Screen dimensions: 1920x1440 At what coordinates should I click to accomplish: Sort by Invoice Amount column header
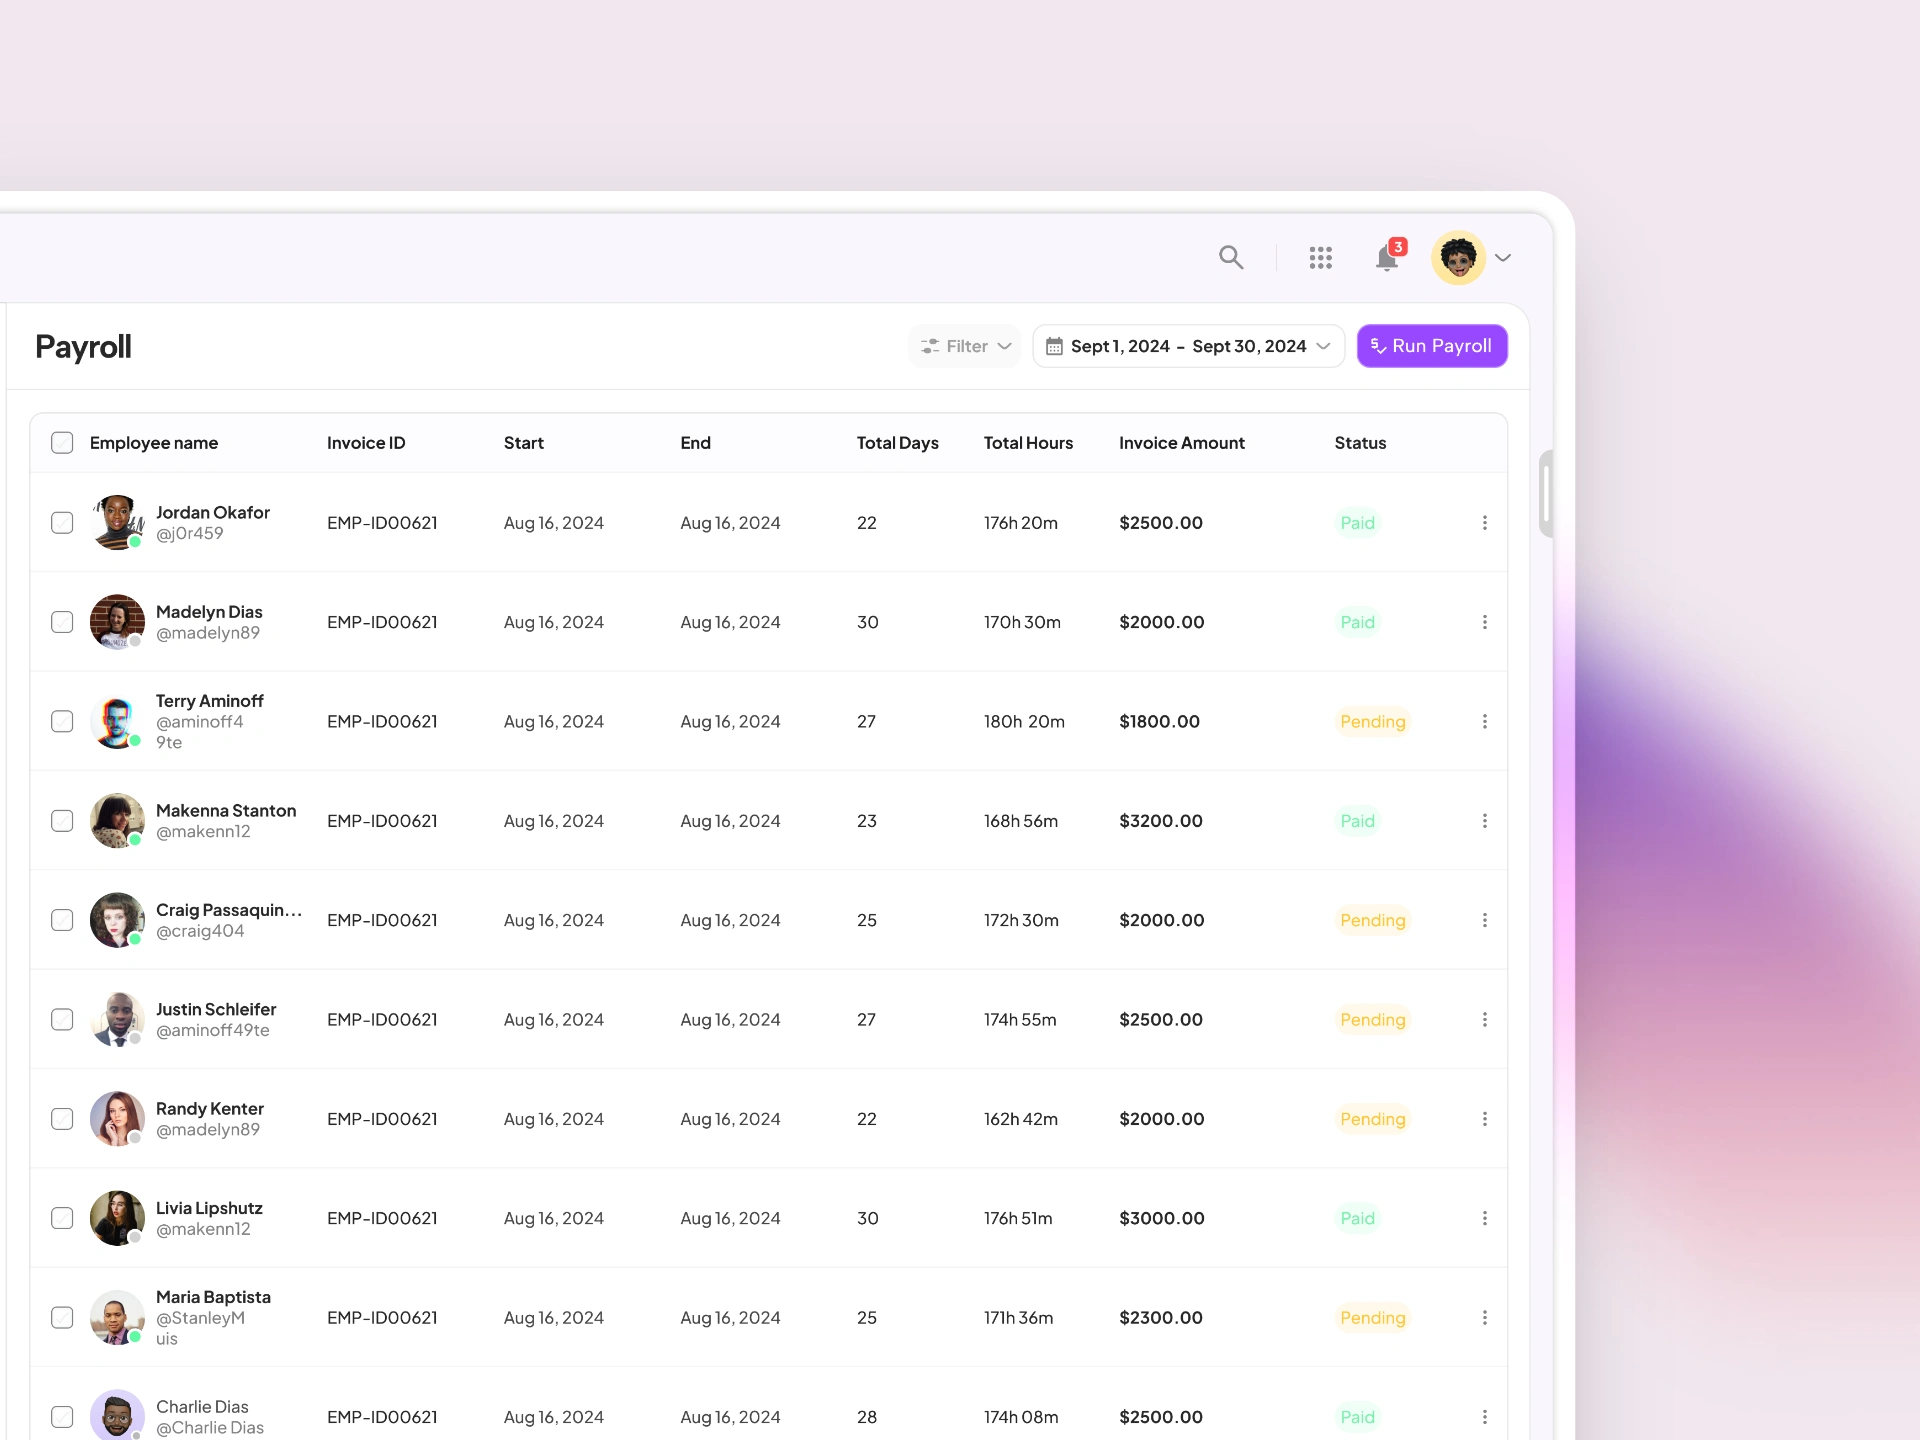pos(1181,443)
